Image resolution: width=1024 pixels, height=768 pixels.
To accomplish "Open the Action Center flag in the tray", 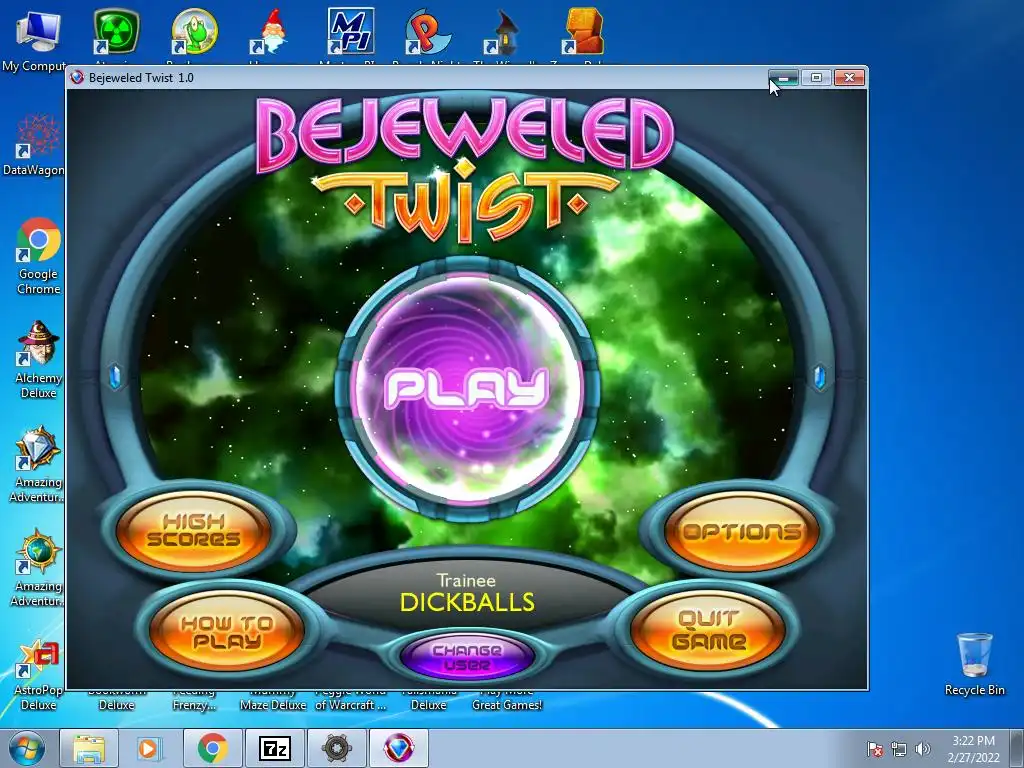I will pos(875,749).
